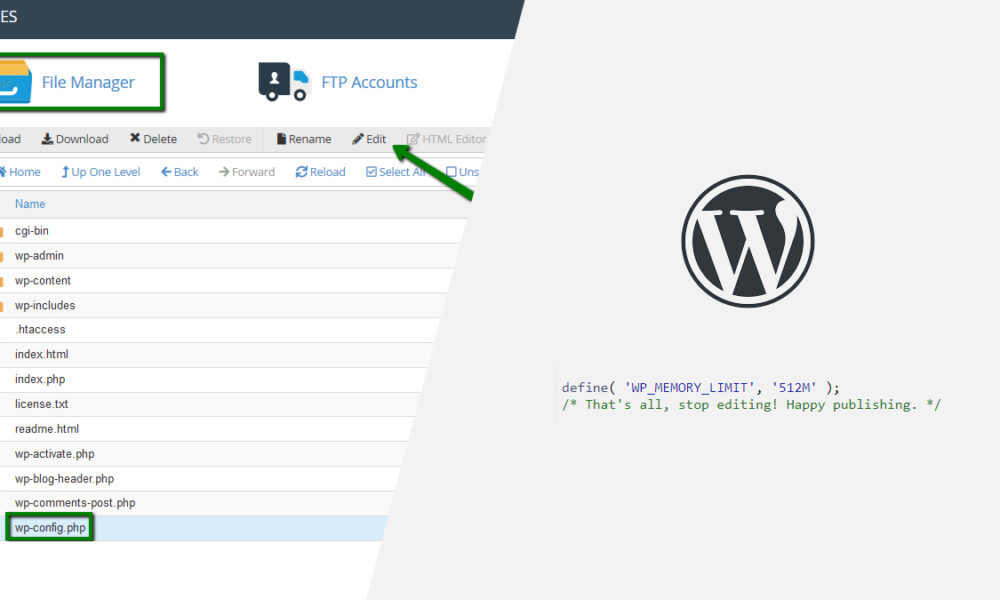
Task: Click the Download toolbar icon
Action: [x=47, y=138]
